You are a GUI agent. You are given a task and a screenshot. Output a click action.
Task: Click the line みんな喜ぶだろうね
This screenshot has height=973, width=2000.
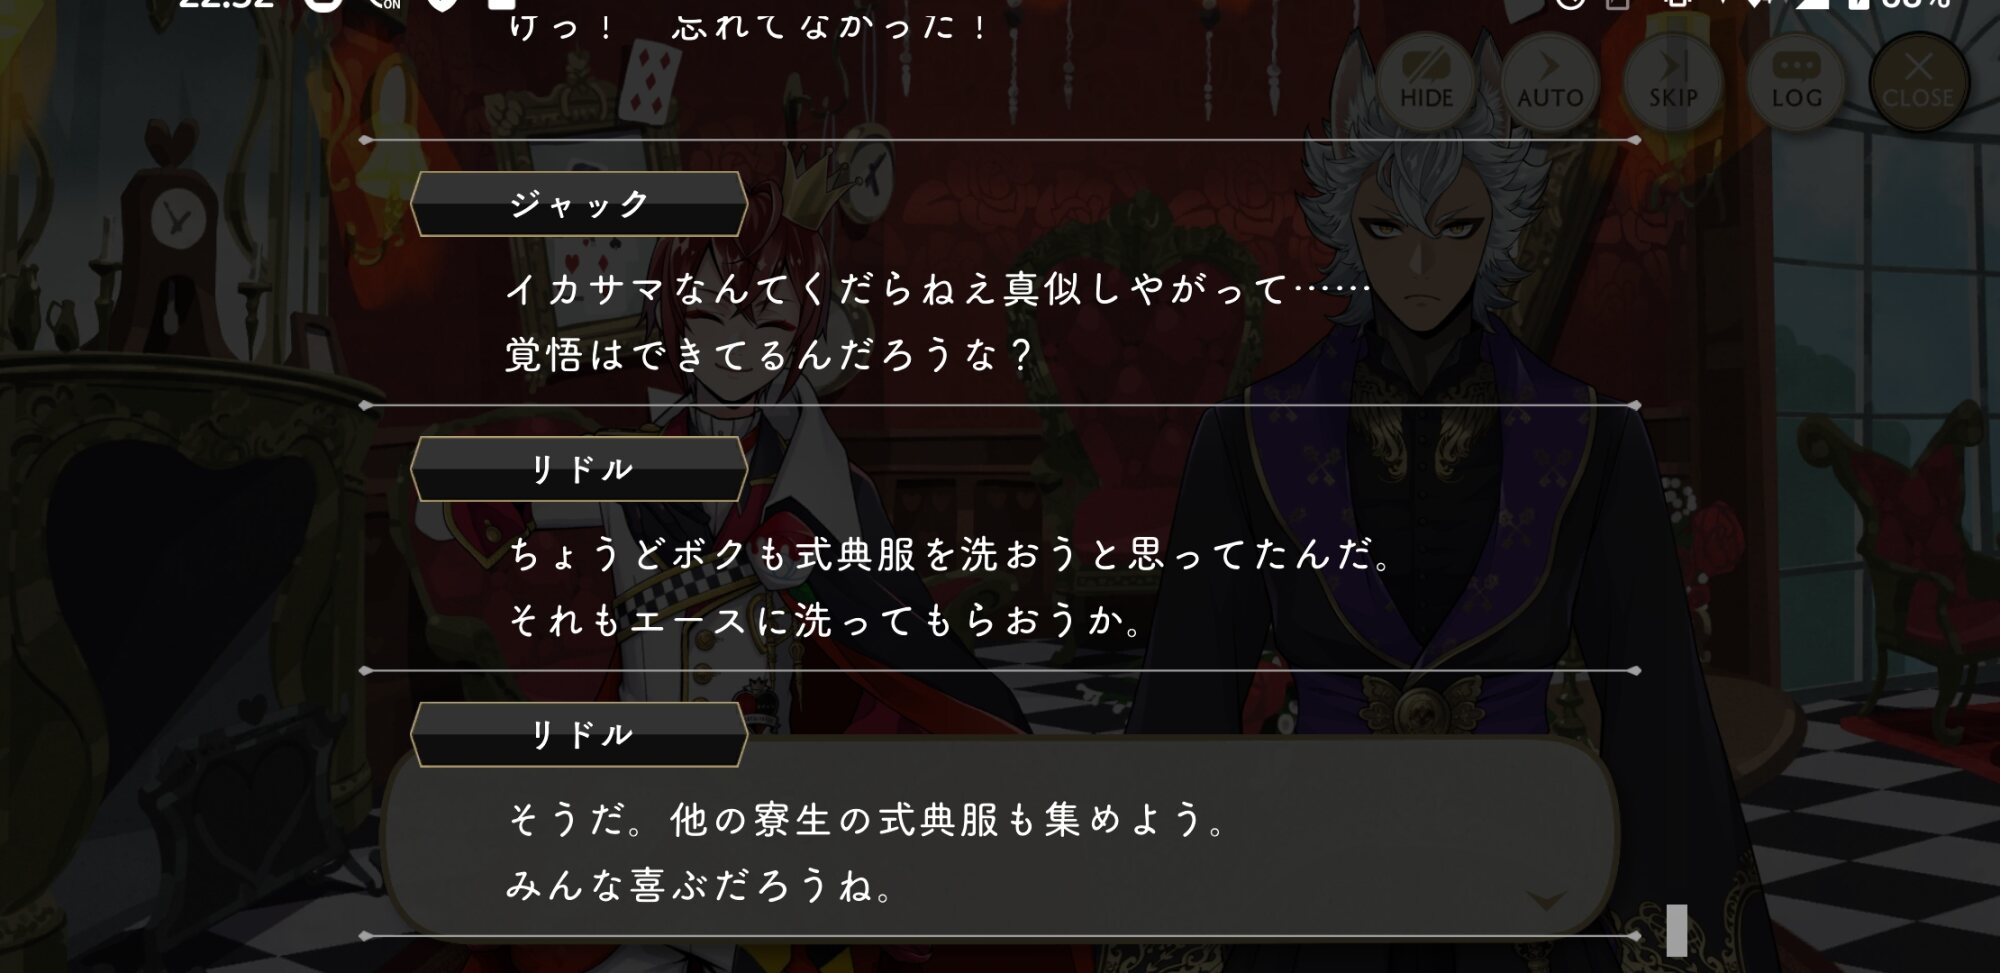tap(700, 886)
